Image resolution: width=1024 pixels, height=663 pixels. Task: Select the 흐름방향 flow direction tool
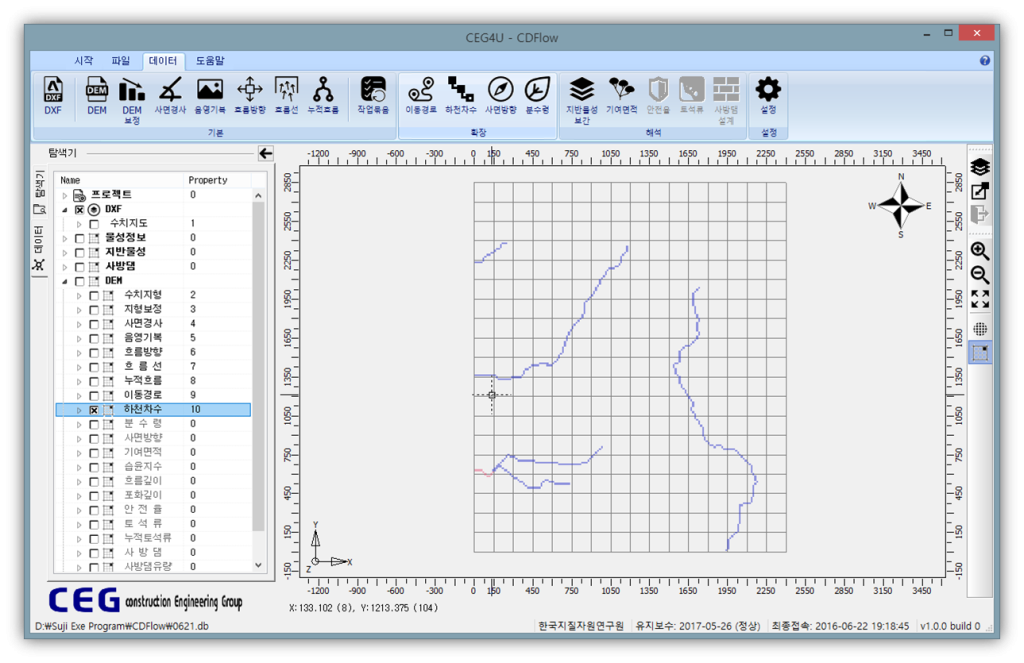coord(249,96)
